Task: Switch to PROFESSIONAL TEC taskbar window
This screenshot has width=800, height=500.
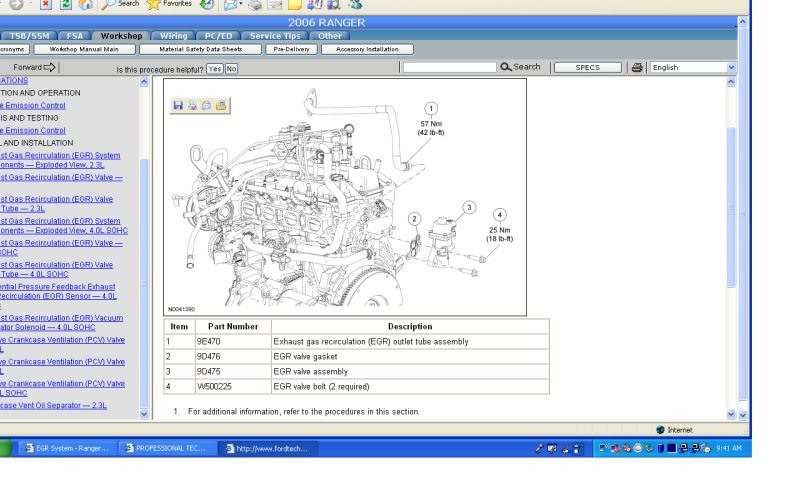Action: point(166,448)
